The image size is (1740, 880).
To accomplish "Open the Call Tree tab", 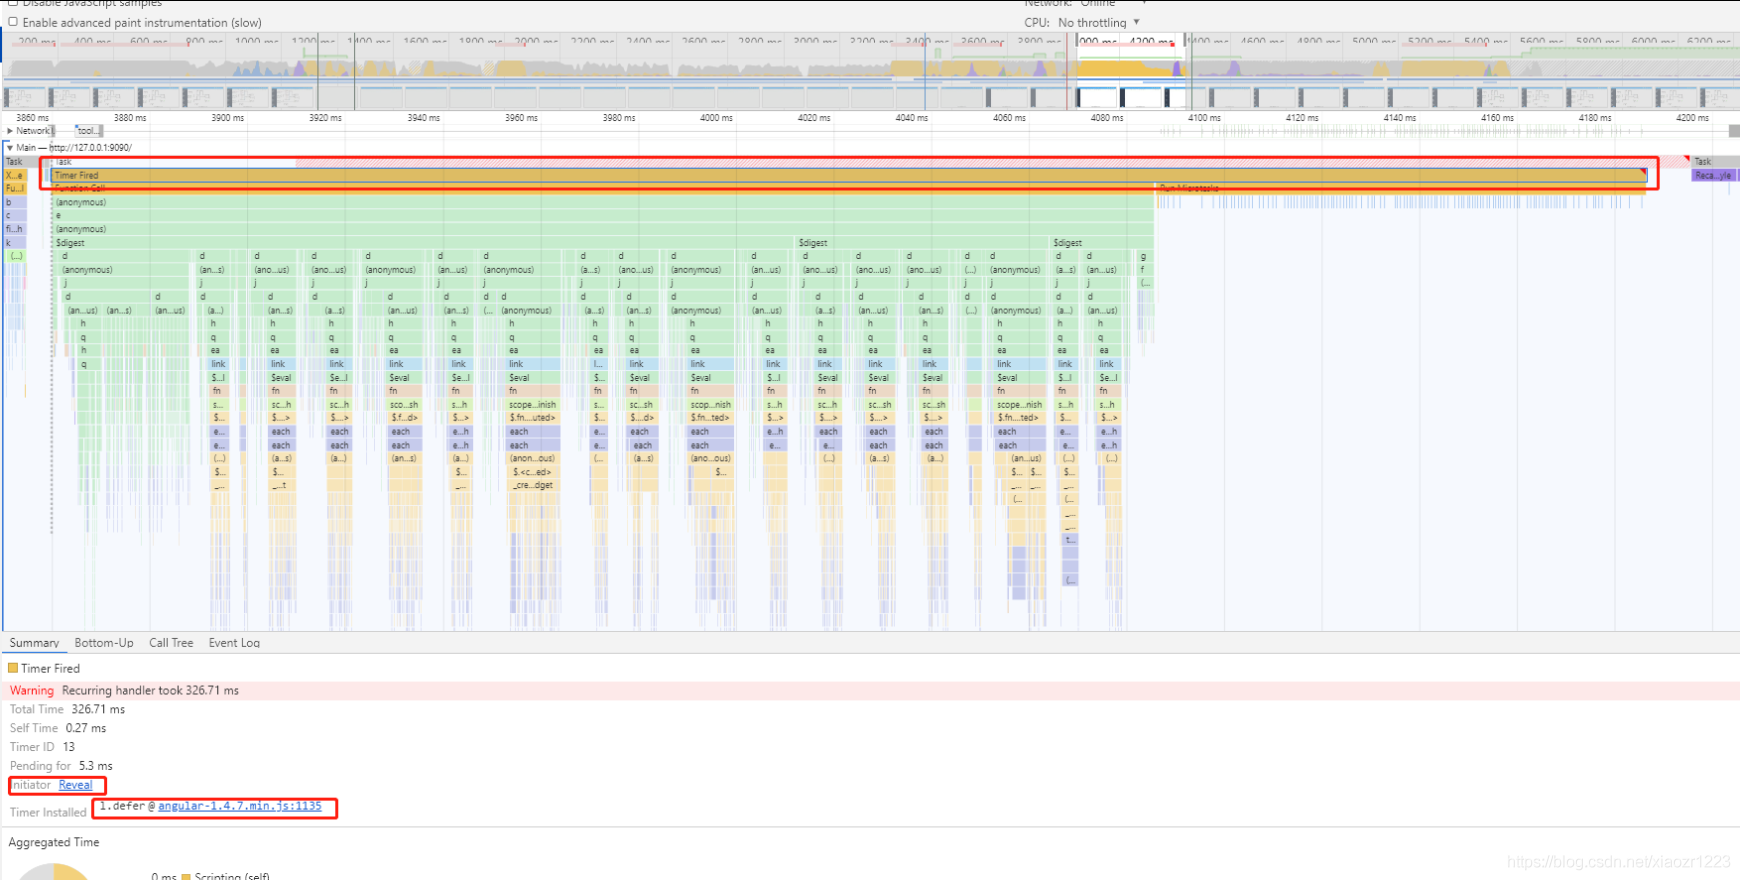I will (171, 643).
